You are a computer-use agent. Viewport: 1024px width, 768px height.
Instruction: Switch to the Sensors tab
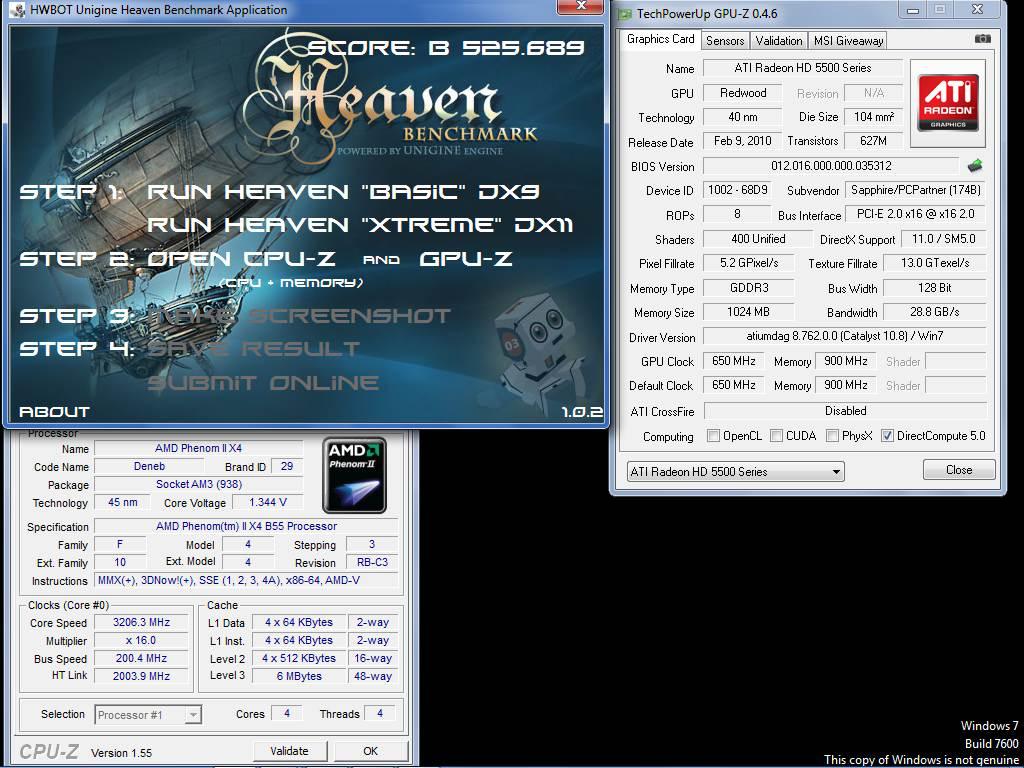click(x=725, y=40)
